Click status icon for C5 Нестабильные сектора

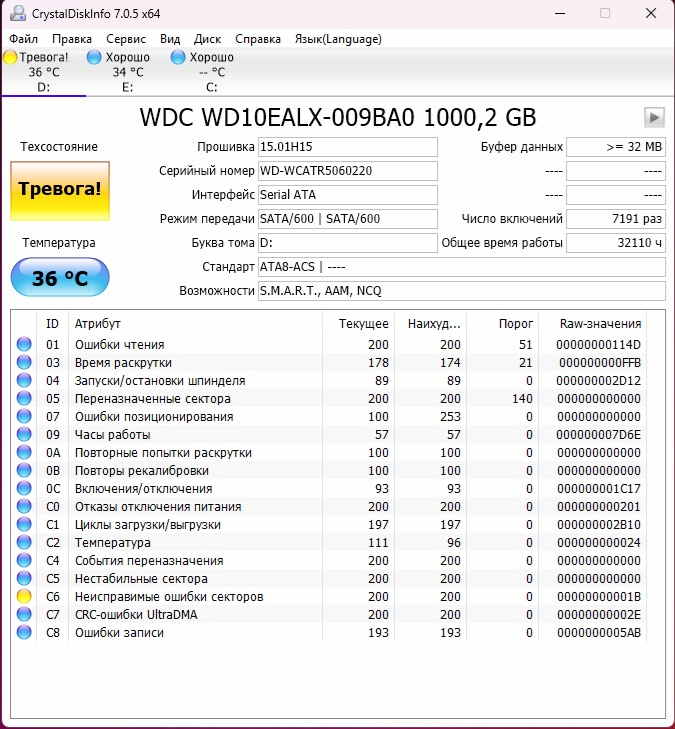24,578
